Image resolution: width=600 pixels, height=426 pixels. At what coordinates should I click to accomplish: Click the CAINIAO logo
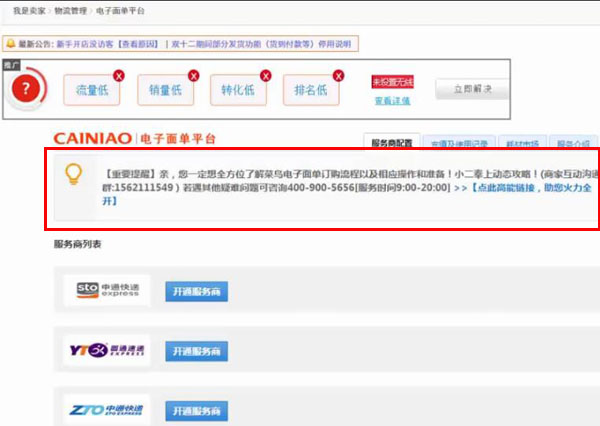[93, 138]
